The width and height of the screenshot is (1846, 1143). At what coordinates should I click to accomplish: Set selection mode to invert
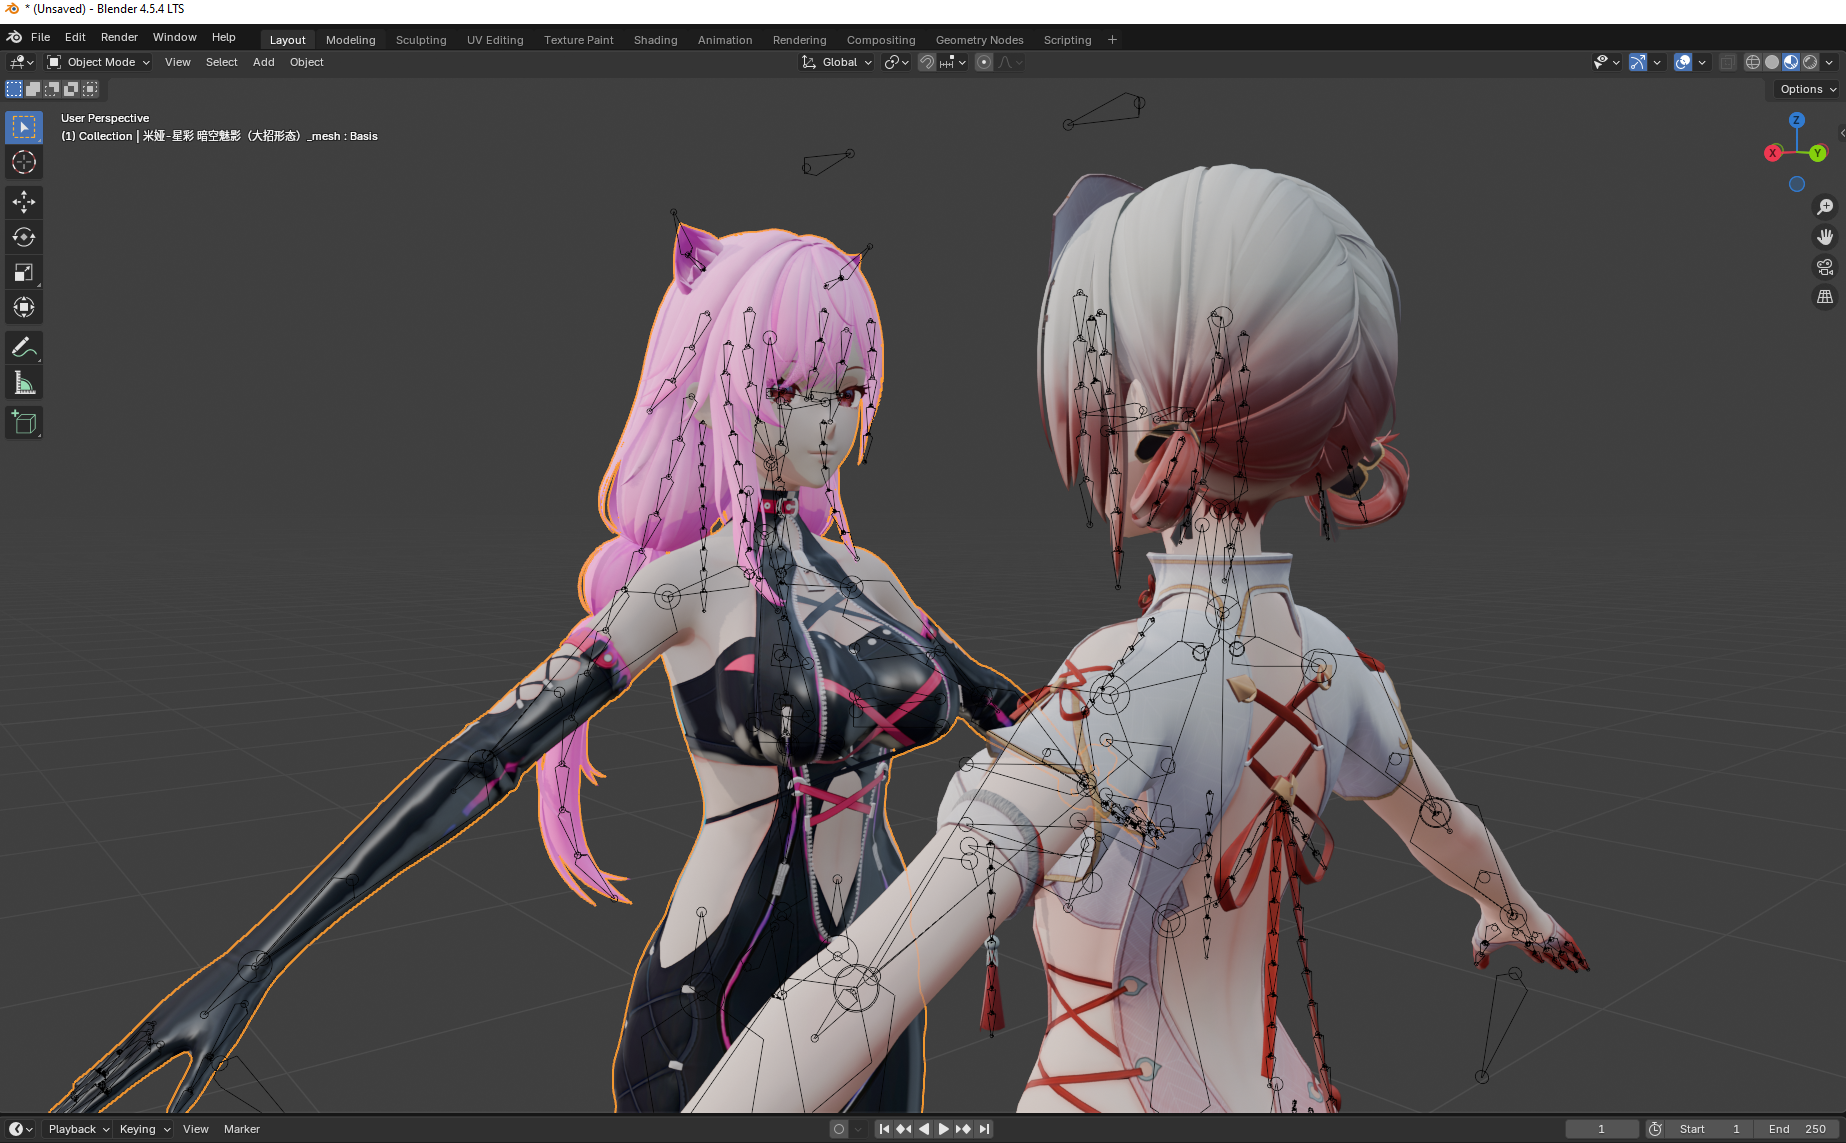tap(71, 89)
